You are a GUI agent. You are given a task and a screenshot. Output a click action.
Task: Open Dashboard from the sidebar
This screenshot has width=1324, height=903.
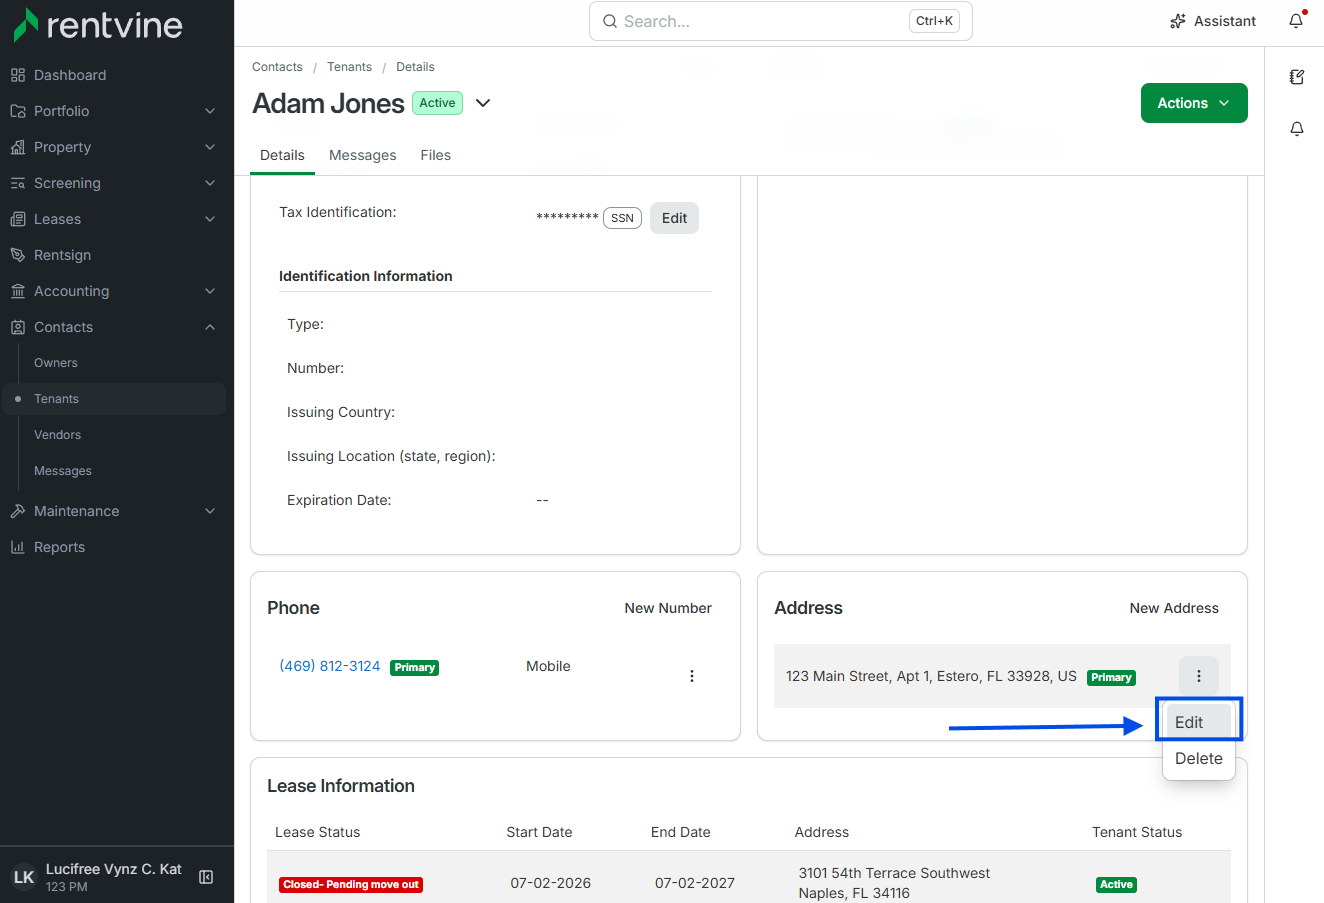point(69,75)
